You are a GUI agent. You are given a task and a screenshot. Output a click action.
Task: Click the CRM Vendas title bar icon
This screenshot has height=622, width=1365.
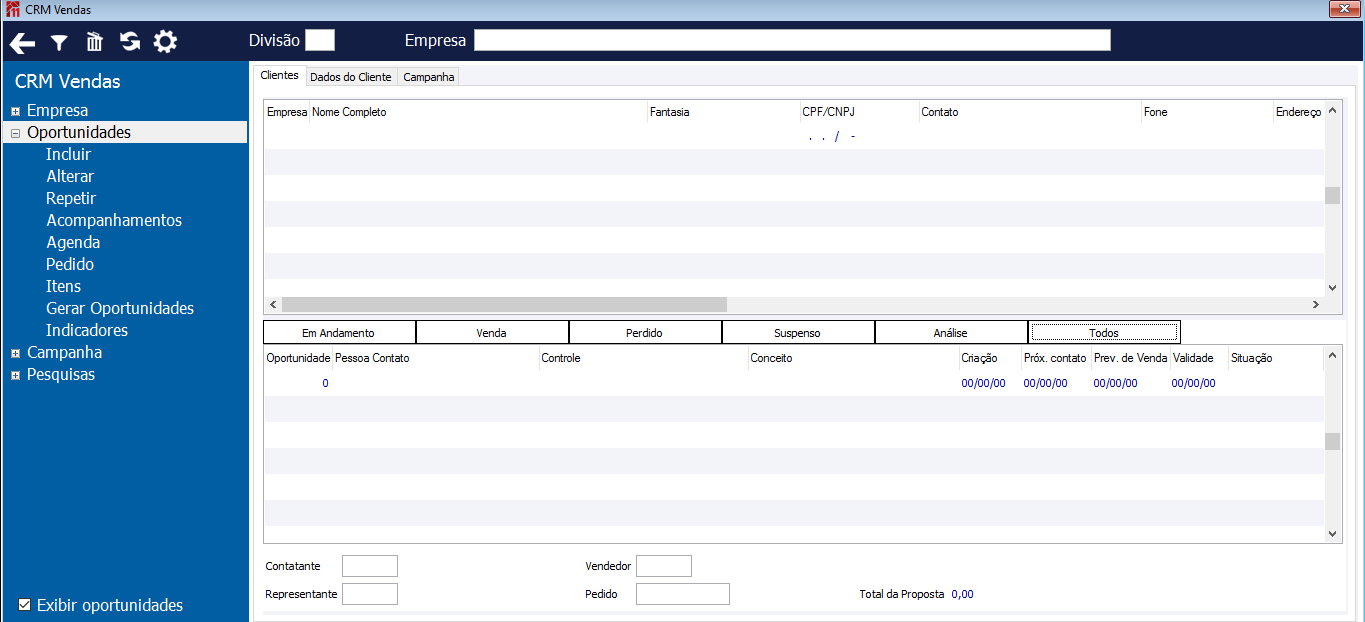coord(12,9)
